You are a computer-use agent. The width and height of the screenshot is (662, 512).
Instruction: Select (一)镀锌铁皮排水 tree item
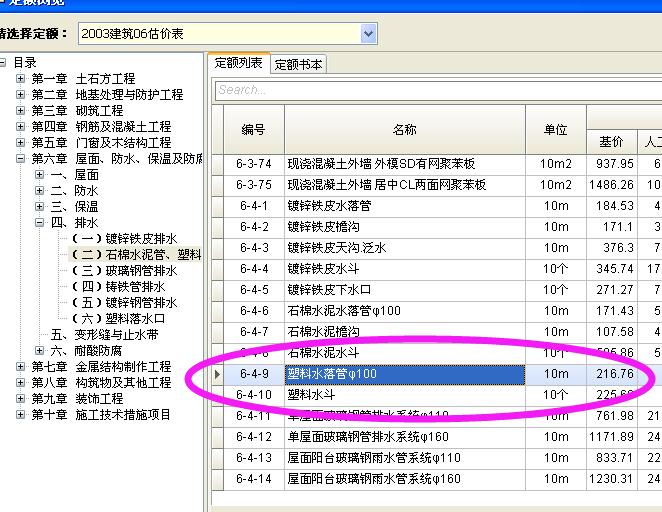point(125,238)
